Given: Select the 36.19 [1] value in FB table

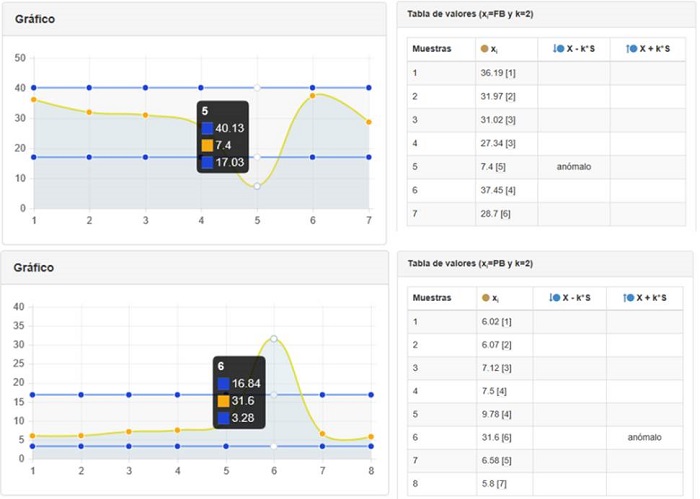Looking at the screenshot, I should 497,73.
